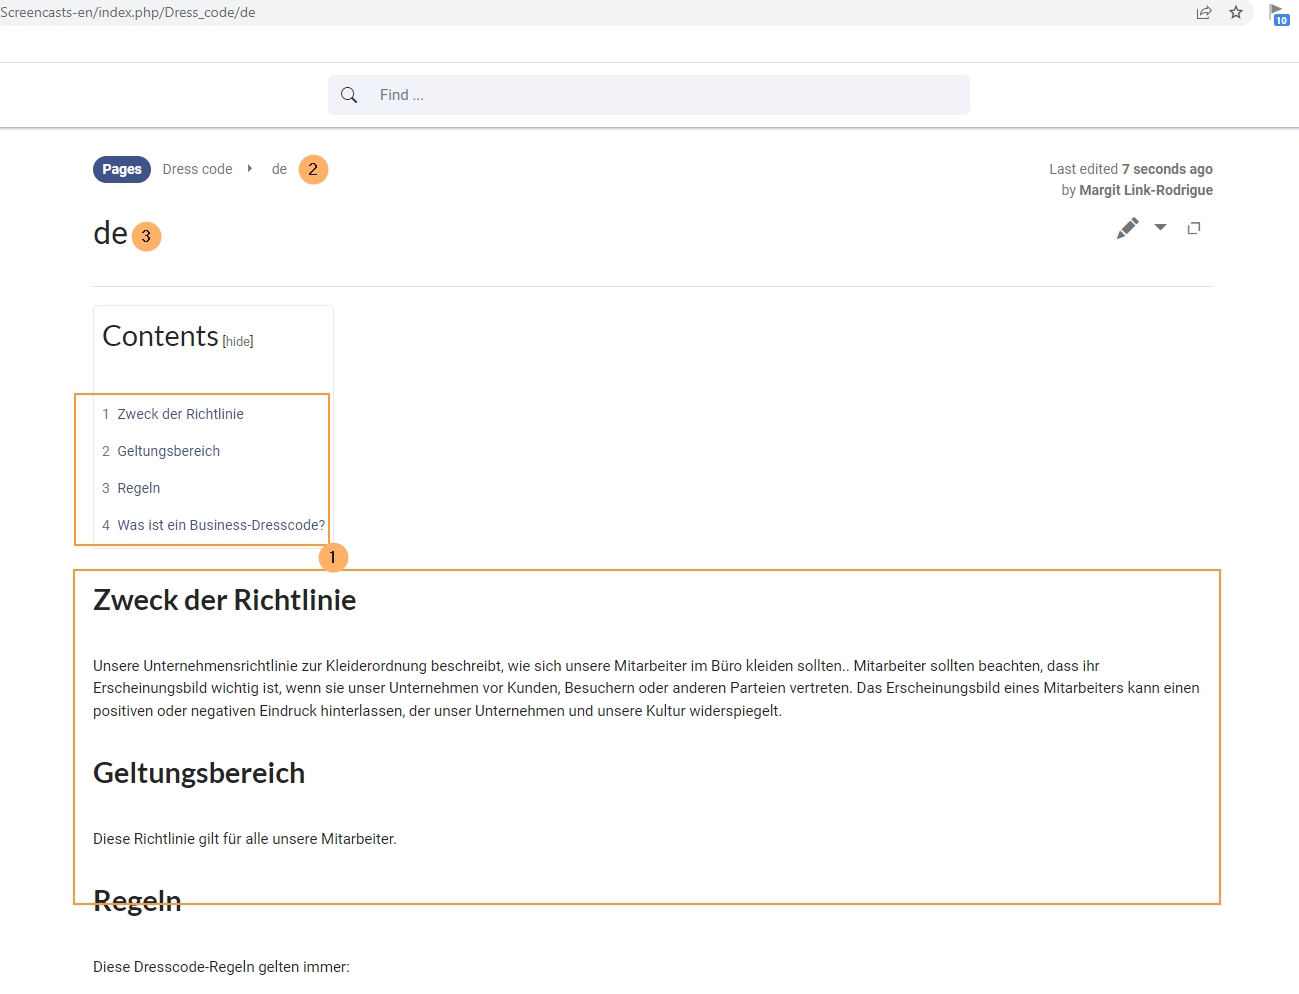Click the browser share icon
This screenshot has width=1299, height=994.
1204,13
